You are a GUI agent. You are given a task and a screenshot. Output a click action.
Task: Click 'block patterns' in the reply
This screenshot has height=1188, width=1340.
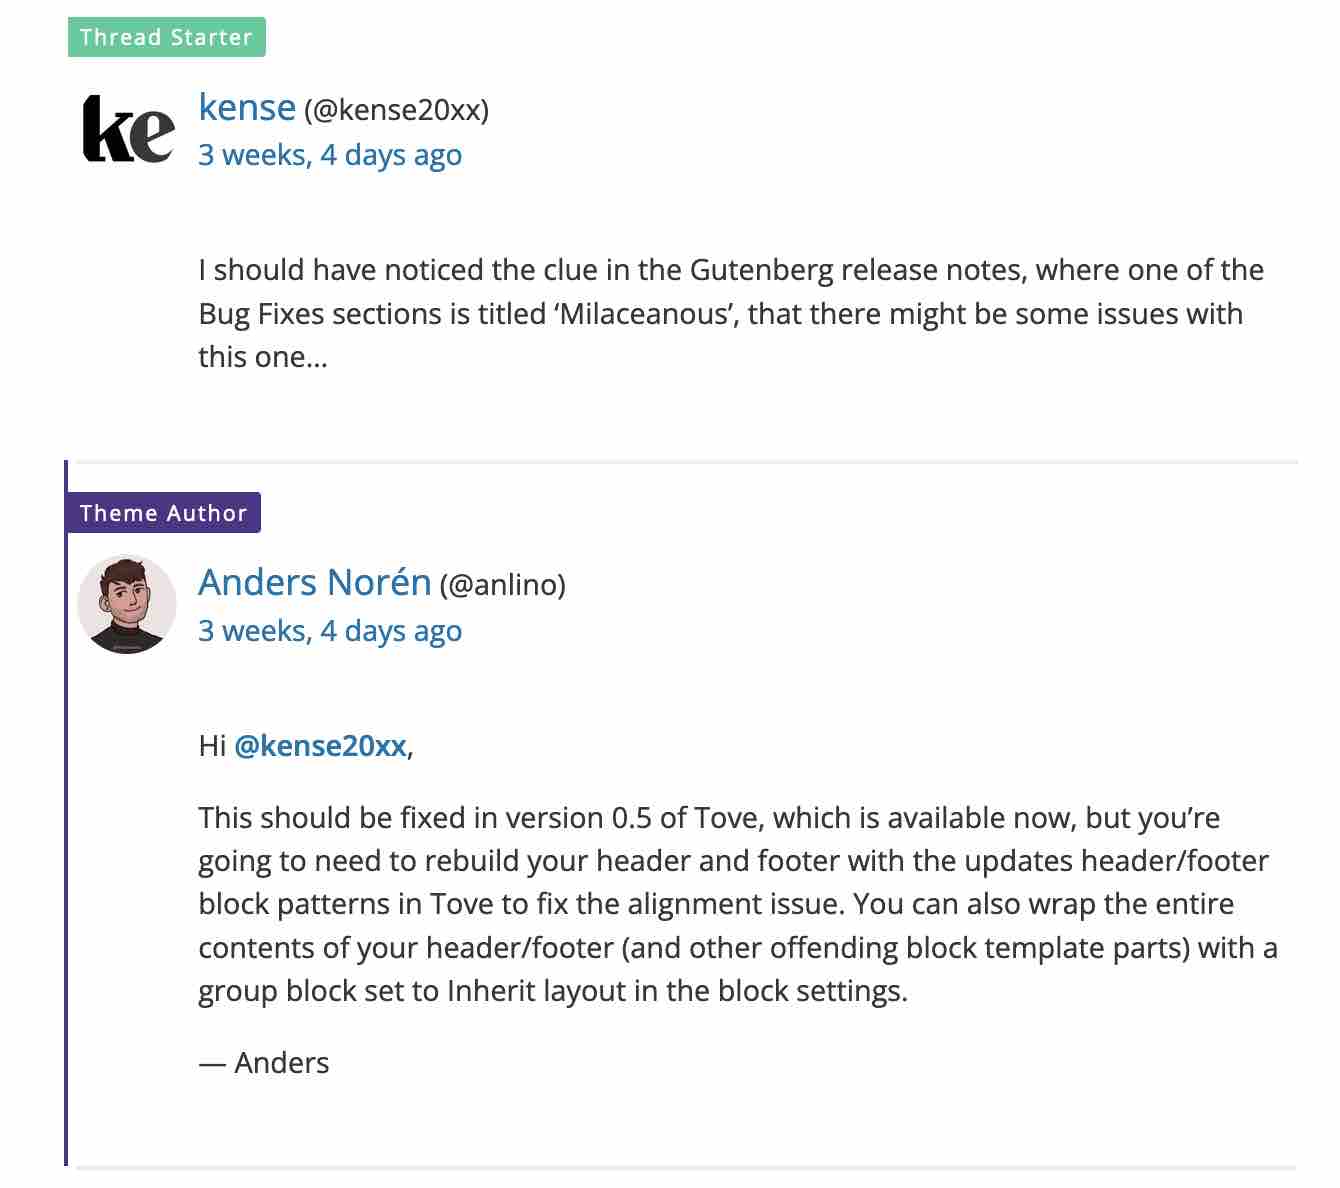309,904
